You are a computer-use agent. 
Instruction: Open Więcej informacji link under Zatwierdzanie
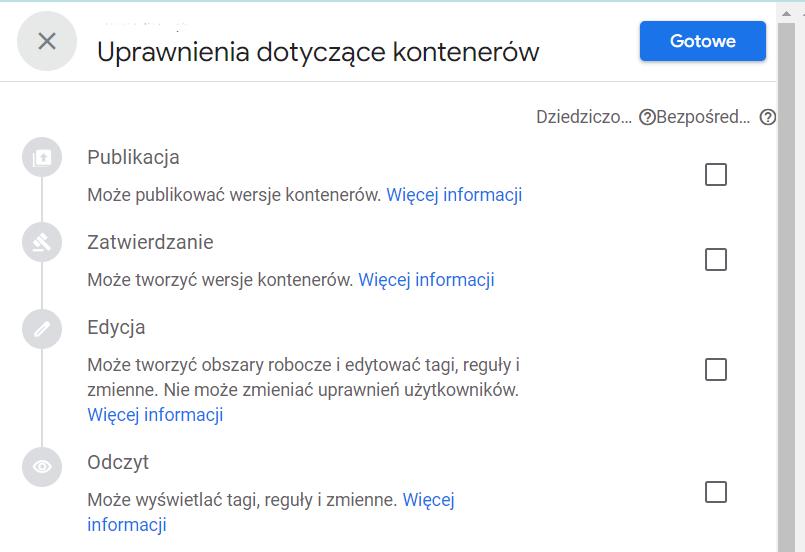[426, 280]
